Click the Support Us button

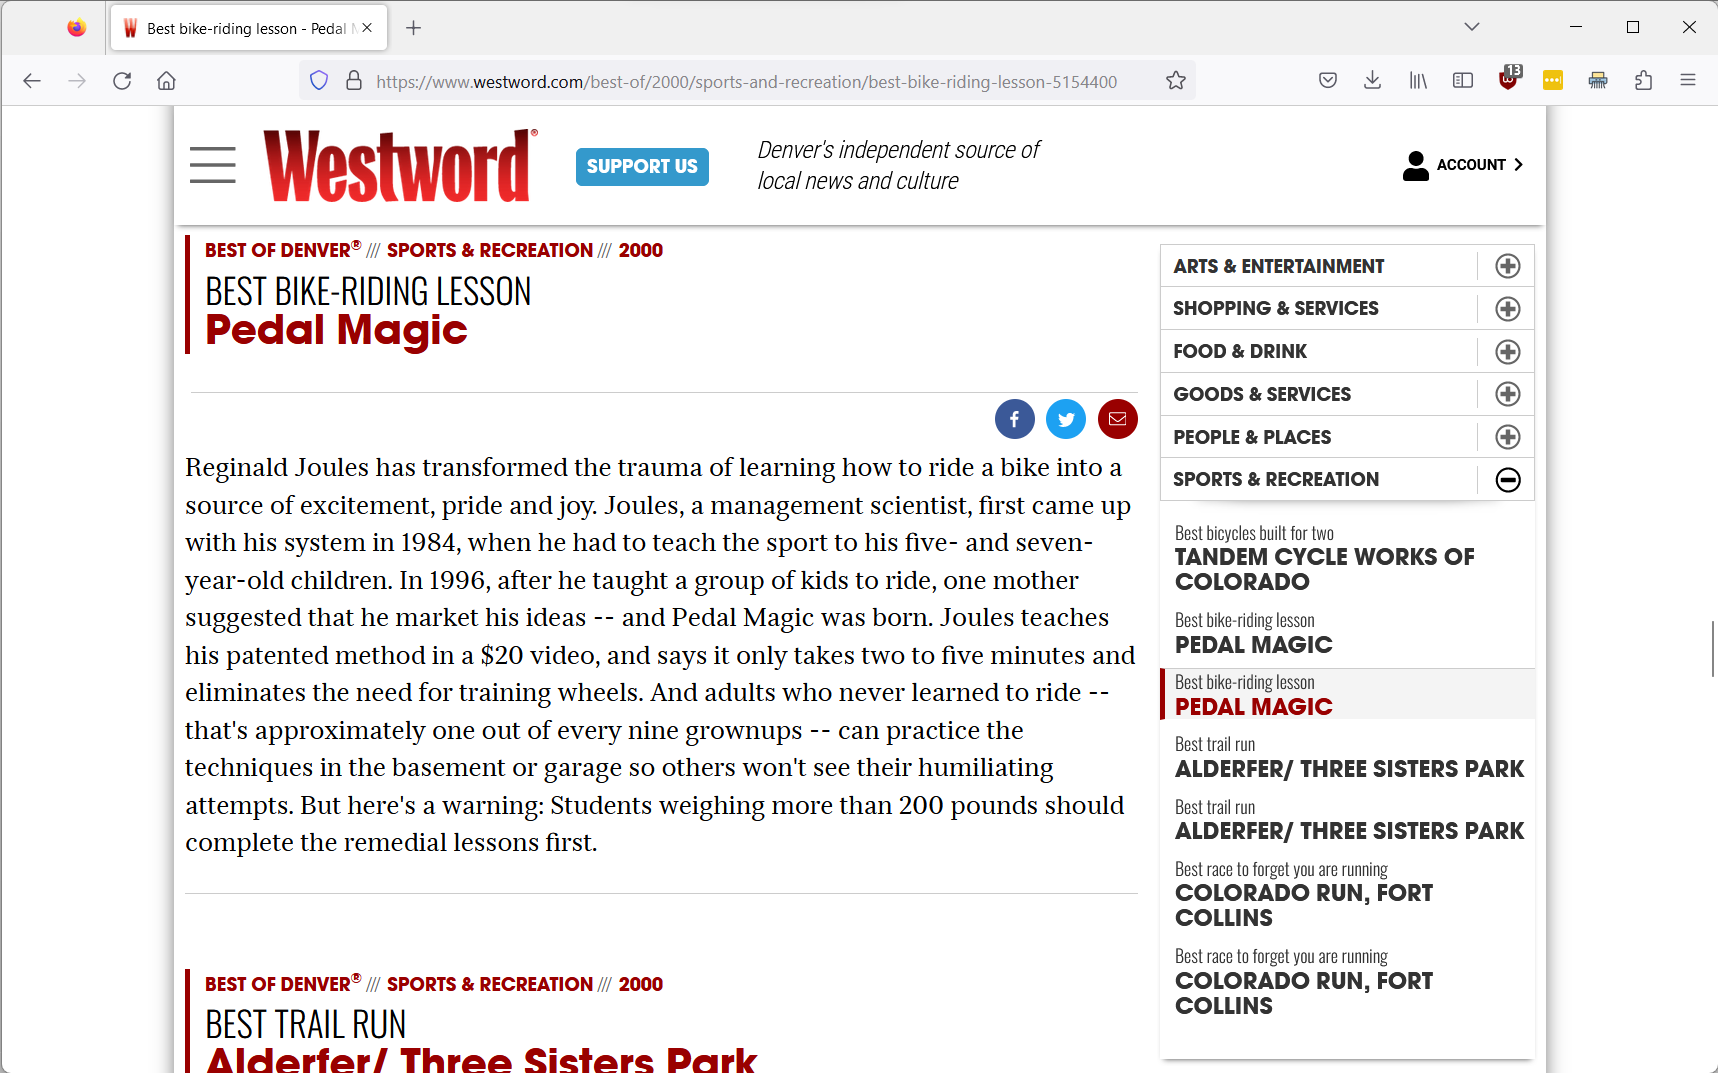(642, 167)
